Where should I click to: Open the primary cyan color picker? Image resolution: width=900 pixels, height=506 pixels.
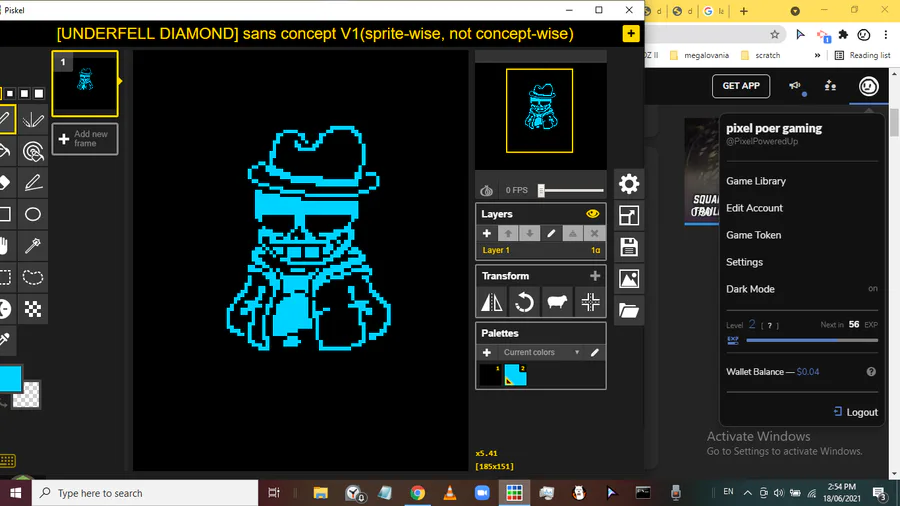coord(10,379)
